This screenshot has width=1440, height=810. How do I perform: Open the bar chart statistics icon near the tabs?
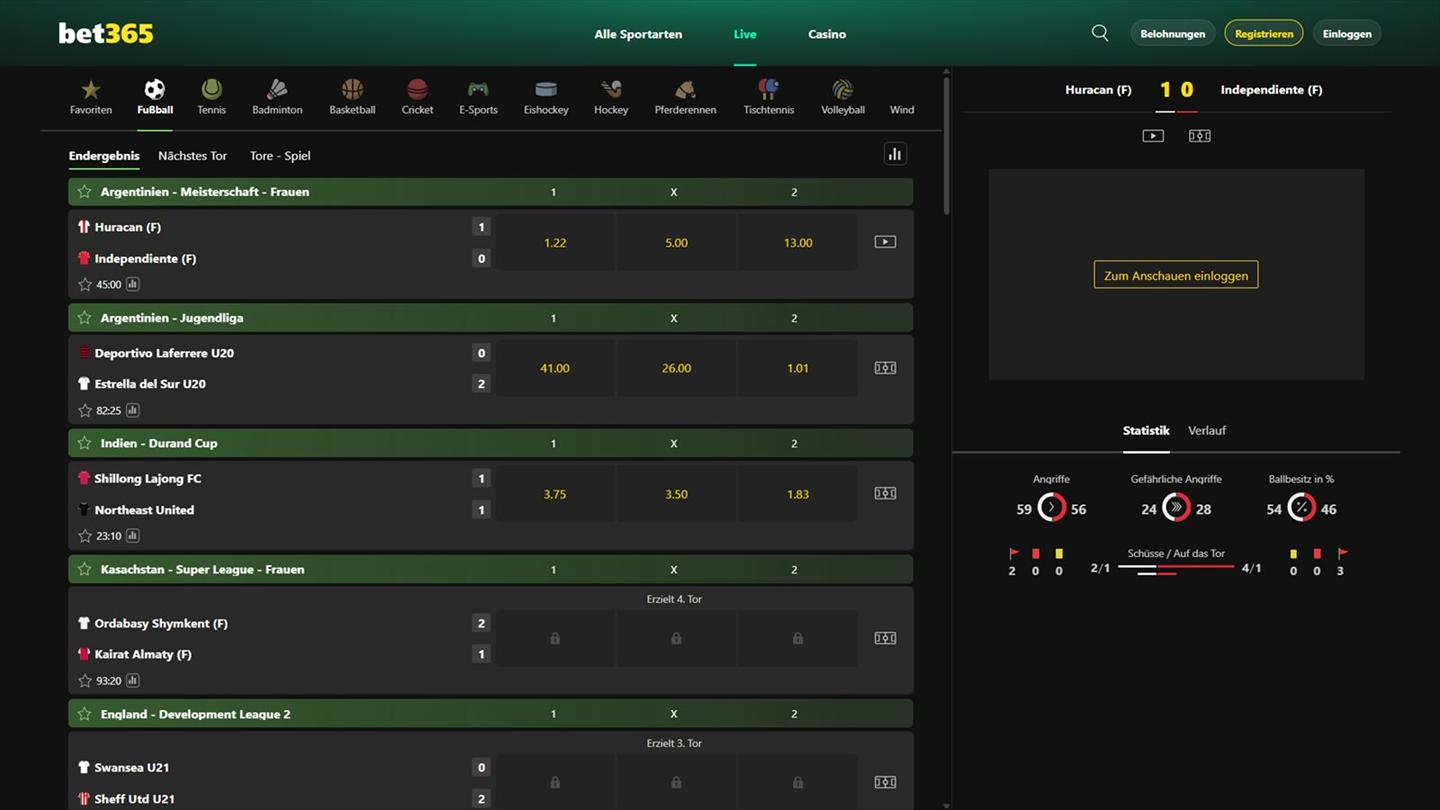click(x=895, y=154)
